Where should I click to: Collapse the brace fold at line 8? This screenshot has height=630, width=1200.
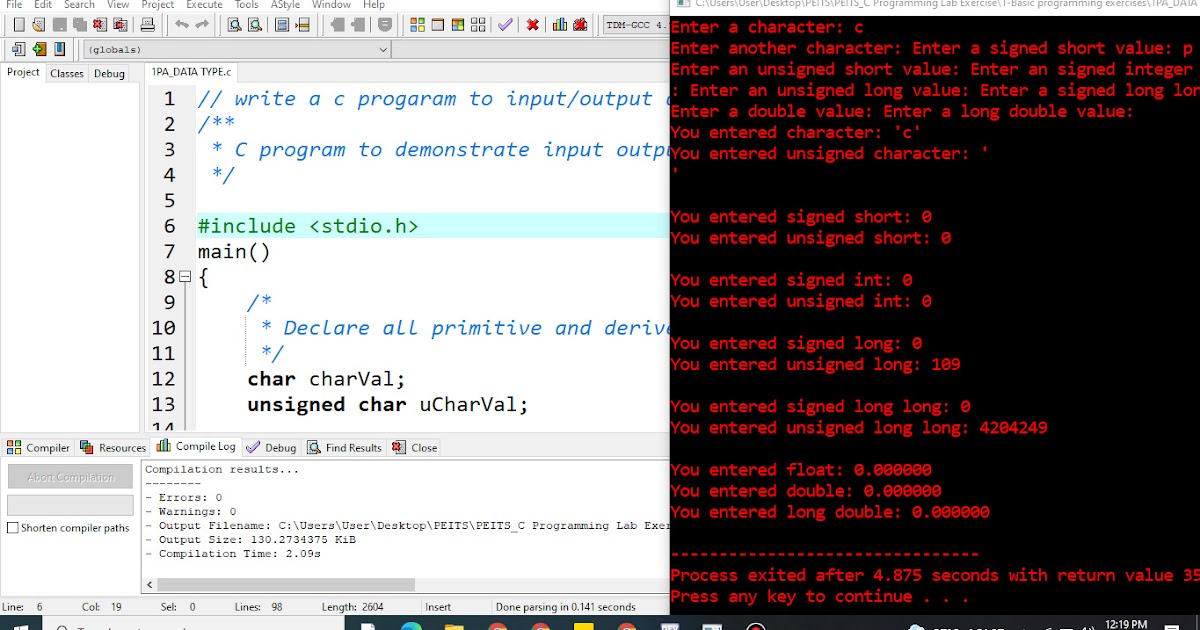(185, 277)
